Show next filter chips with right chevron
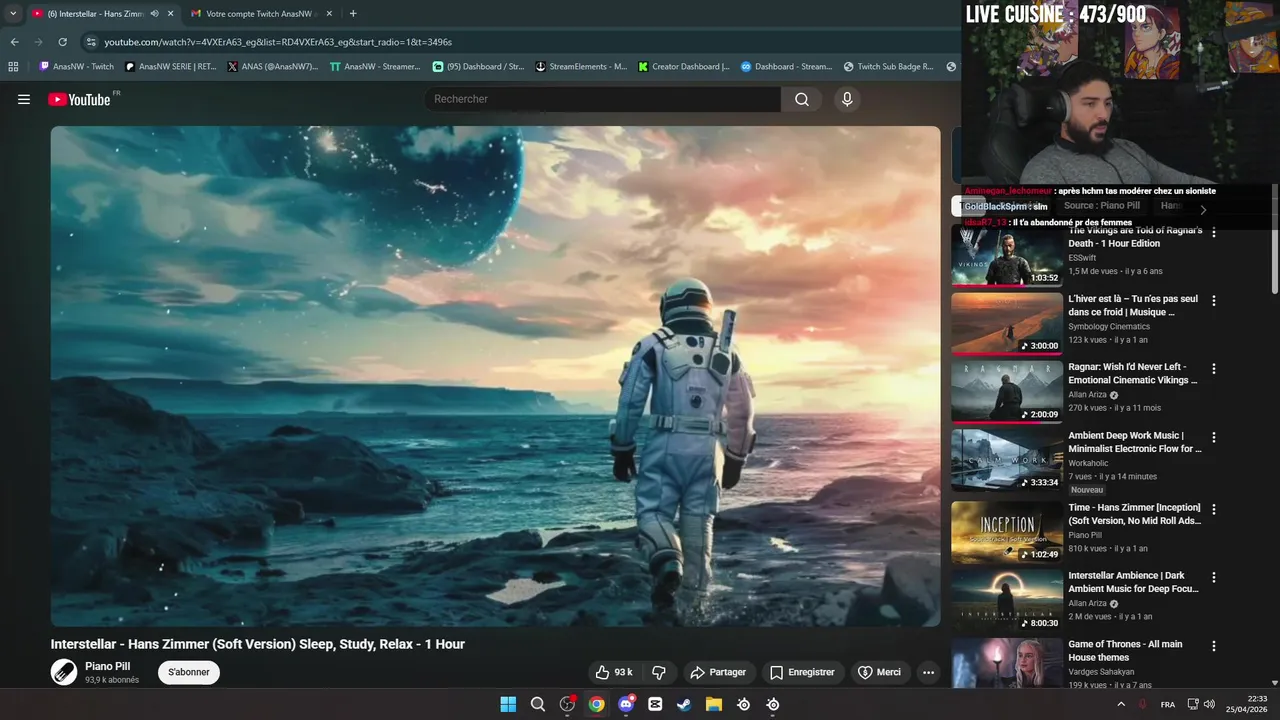Image resolution: width=1280 pixels, height=720 pixels. coord(1203,209)
